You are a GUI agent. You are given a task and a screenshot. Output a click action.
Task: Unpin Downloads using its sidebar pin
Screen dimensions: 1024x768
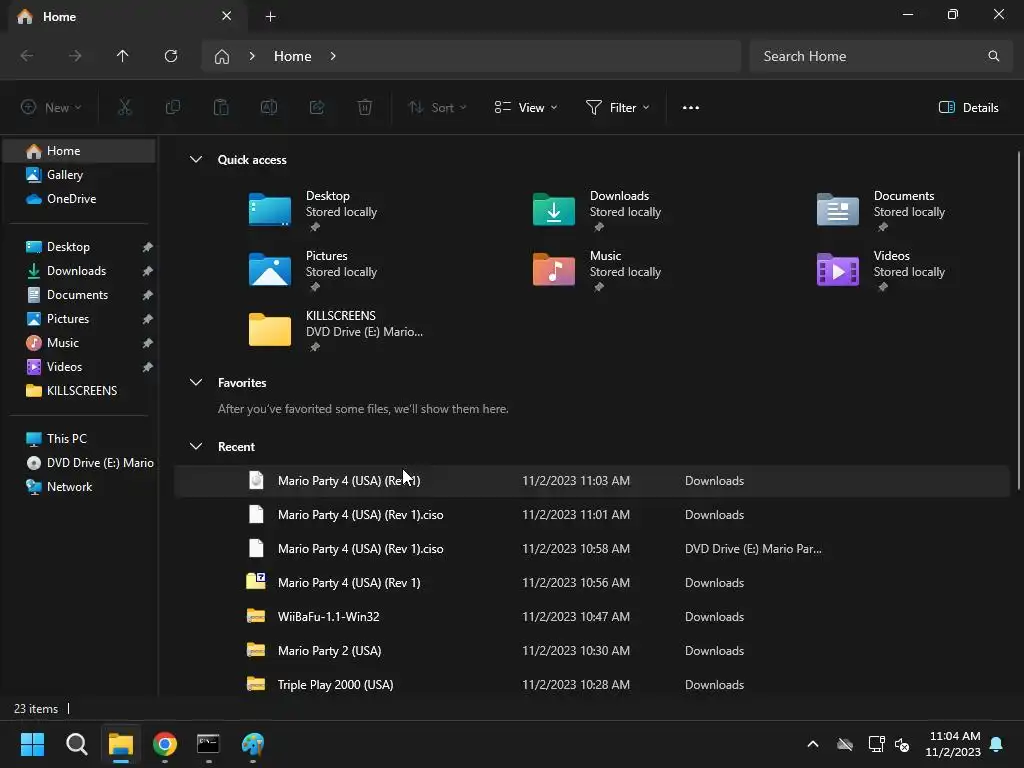(148, 271)
